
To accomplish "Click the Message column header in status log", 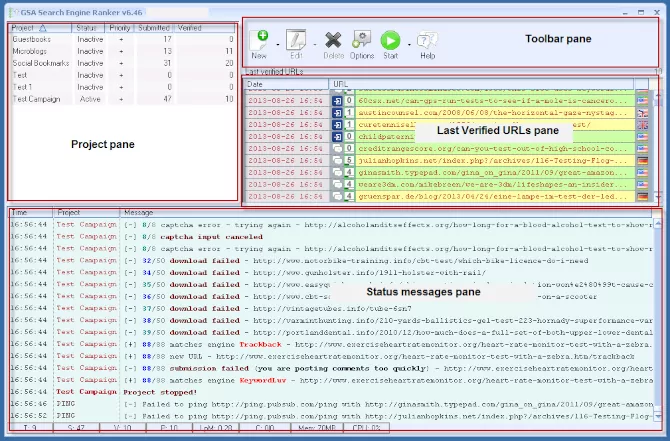I will [x=385, y=212].
